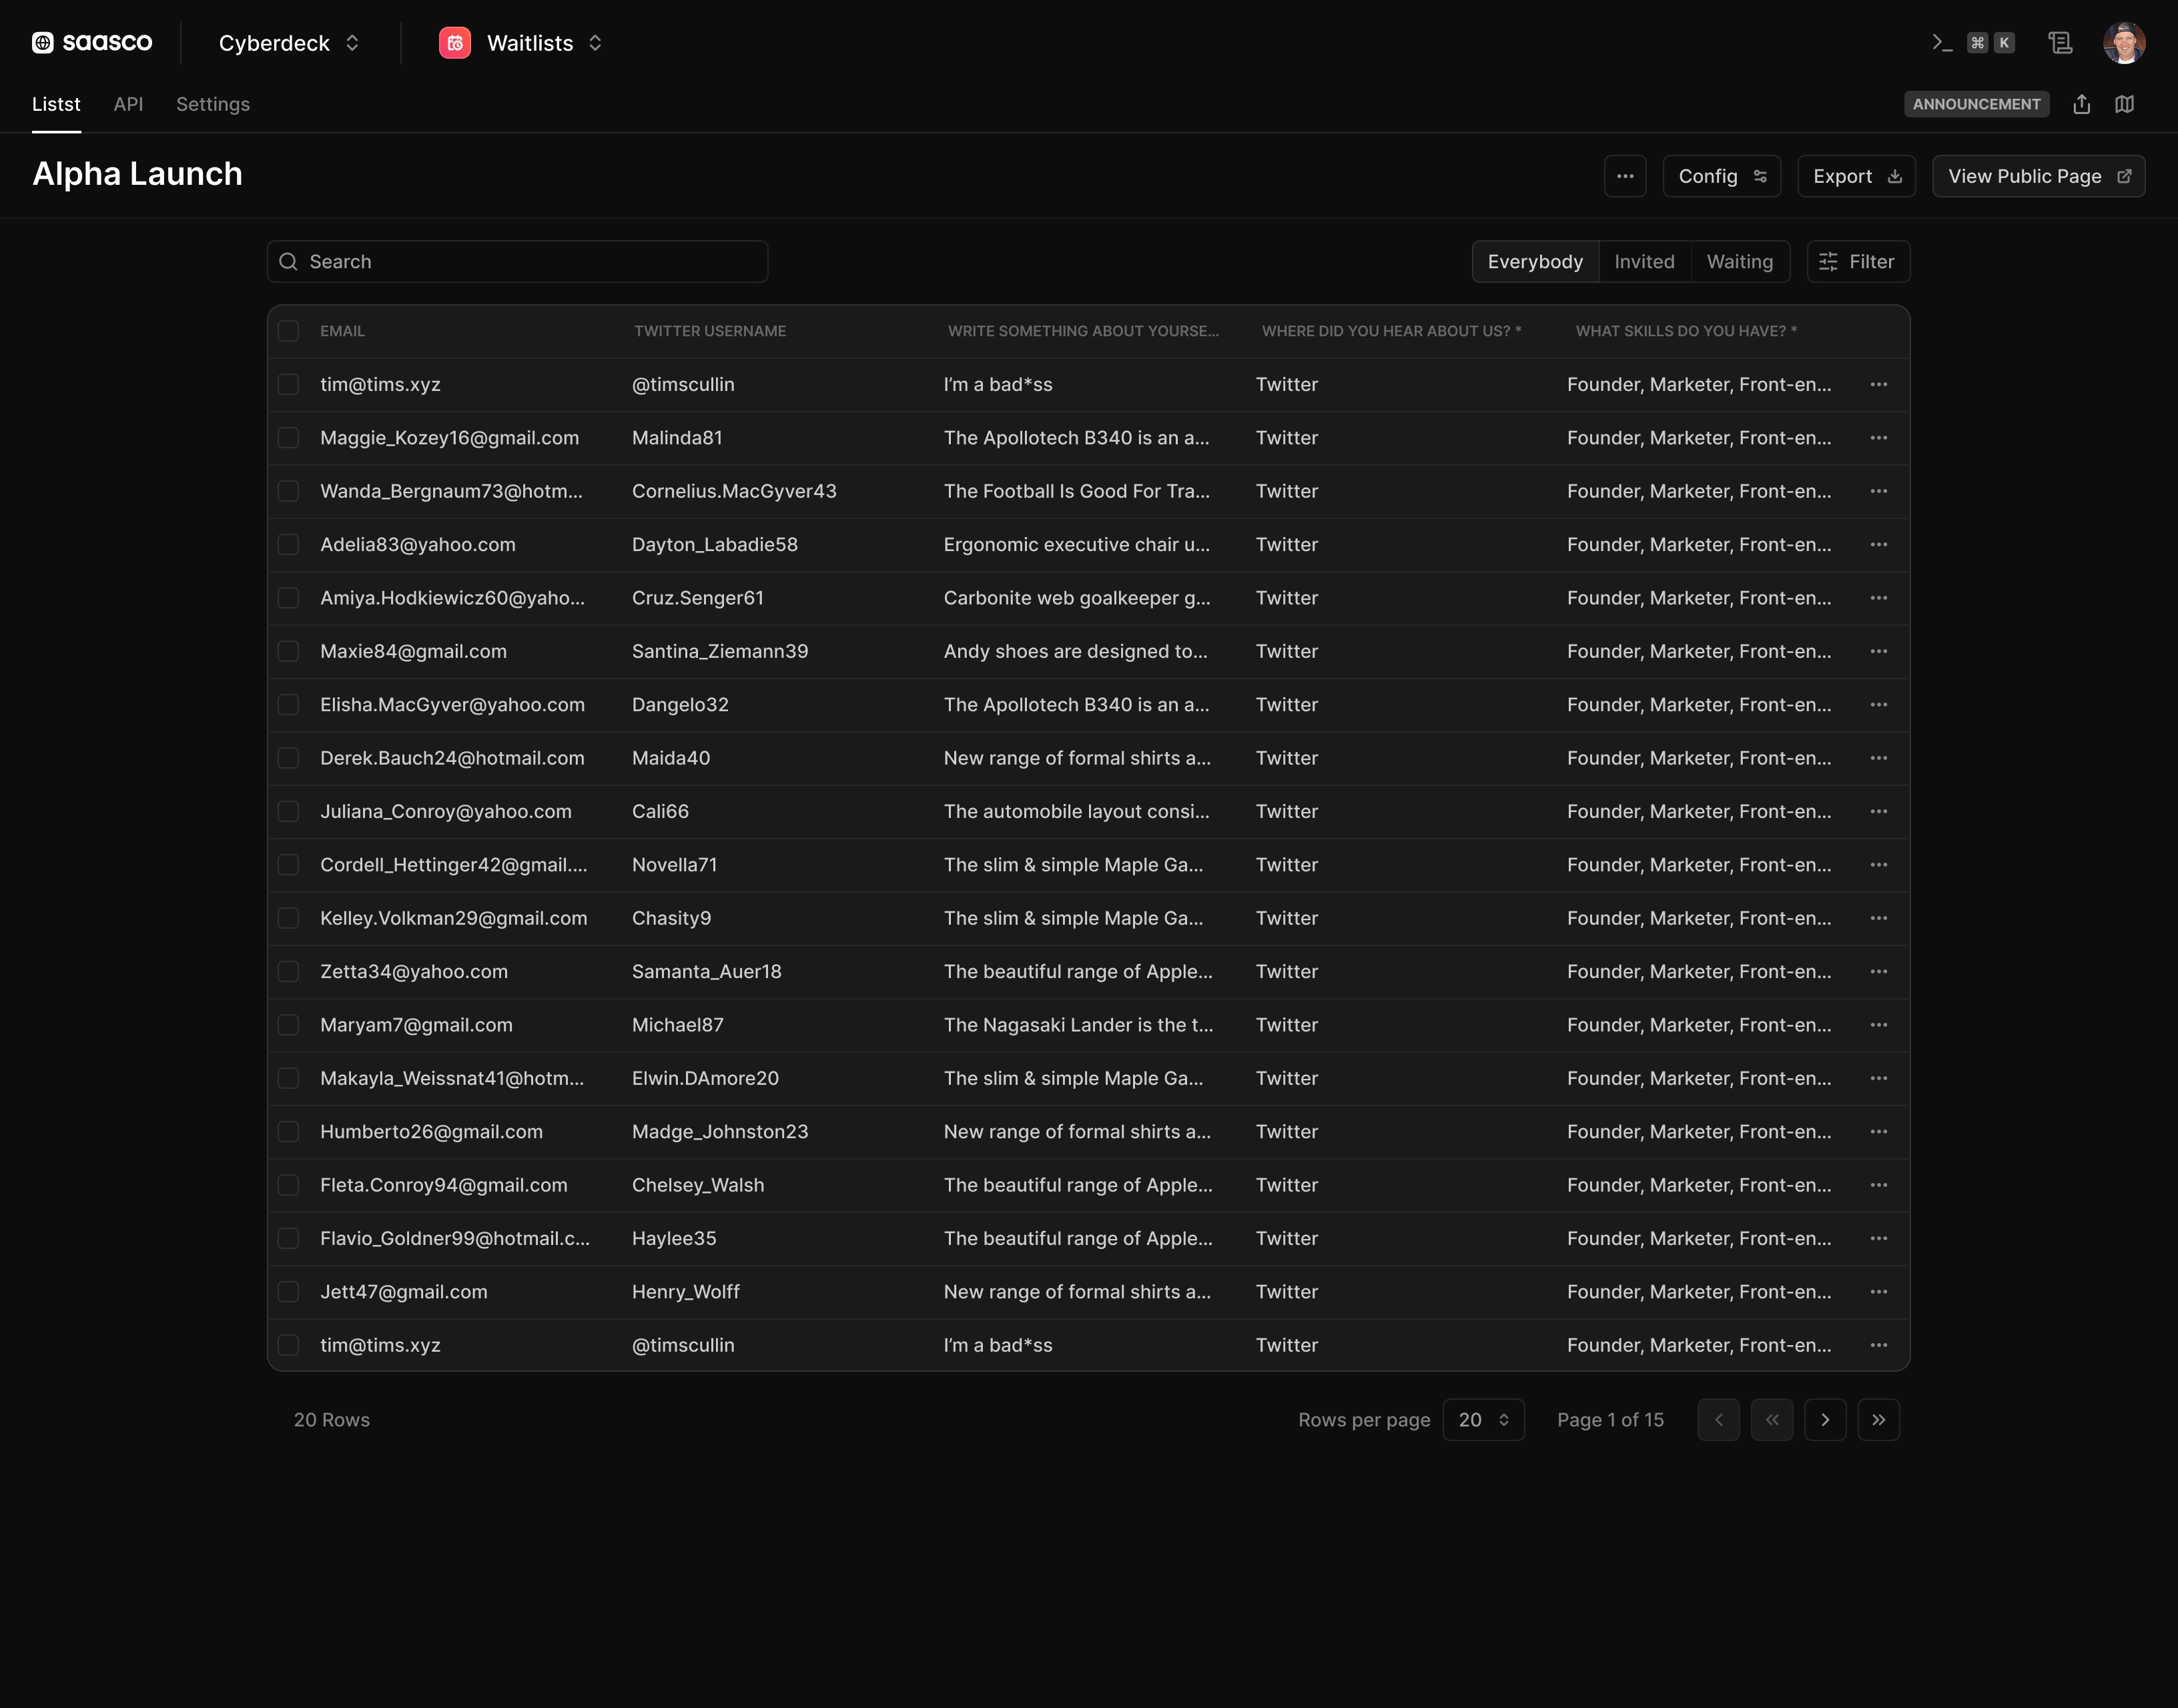The height and width of the screenshot is (1708, 2178).
Task: Go to next page arrow
Action: point(1825,1420)
